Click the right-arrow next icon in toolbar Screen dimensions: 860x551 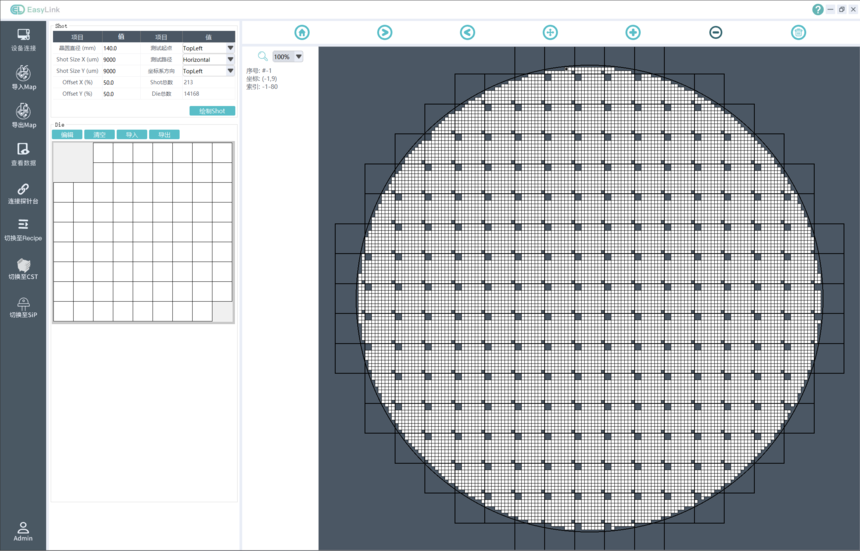pos(384,32)
